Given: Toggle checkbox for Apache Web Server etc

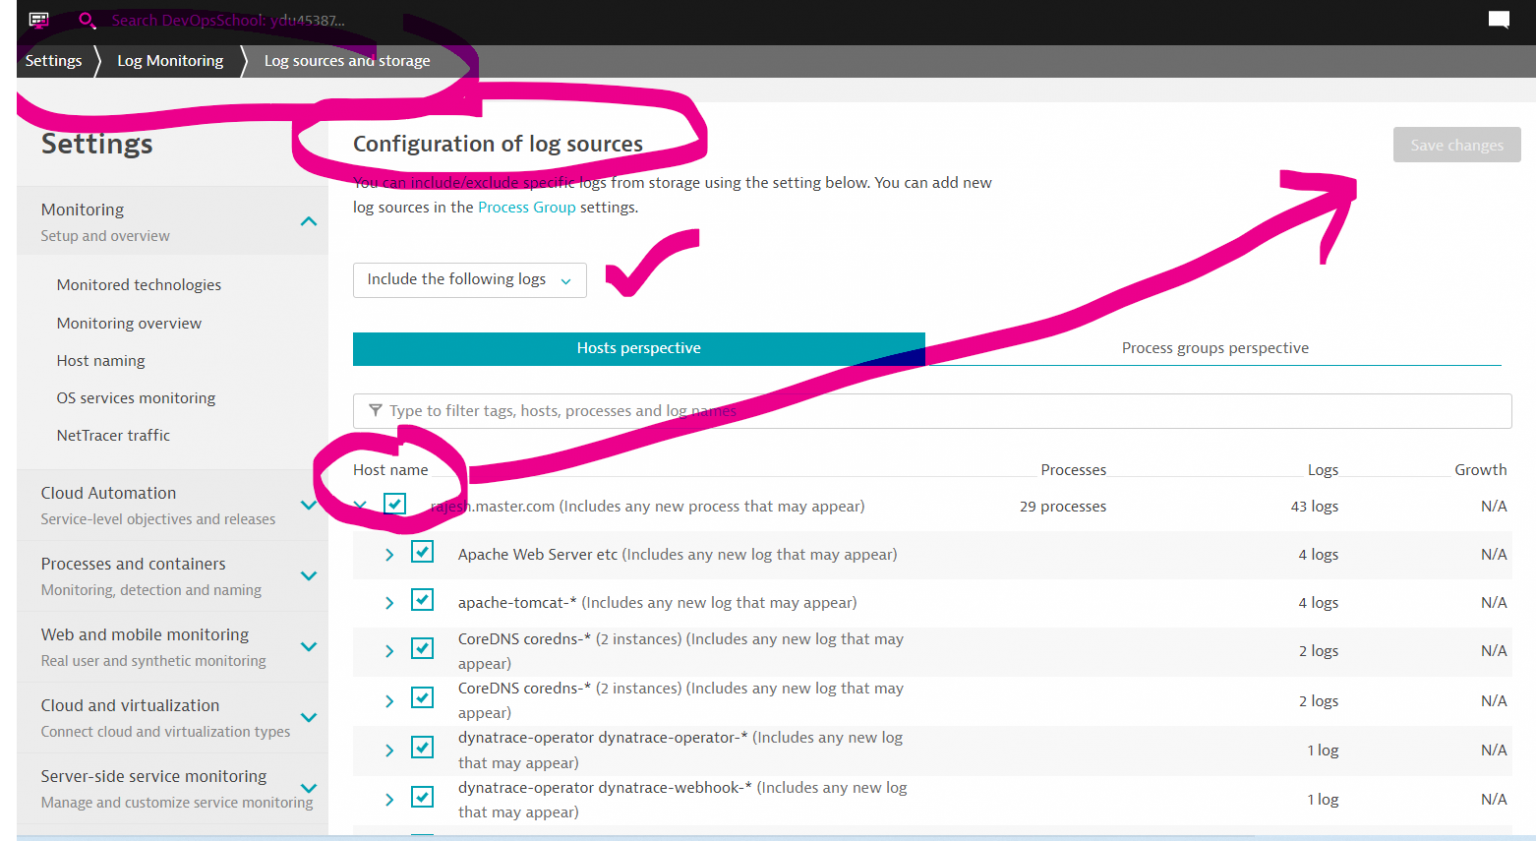Looking at the screenshot, I should 423,552.
